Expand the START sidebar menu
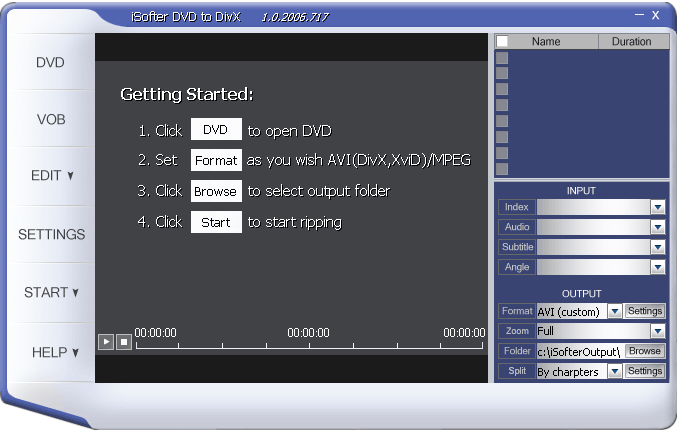Image resolution: width=679 pixels, height=430 pixels. pyautogui.click(x=51, y=292)
